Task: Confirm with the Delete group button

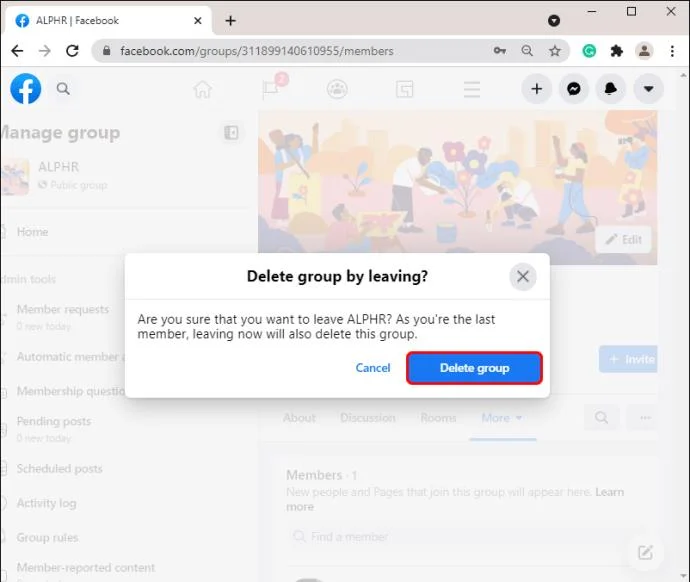Action: pos(474,368)
